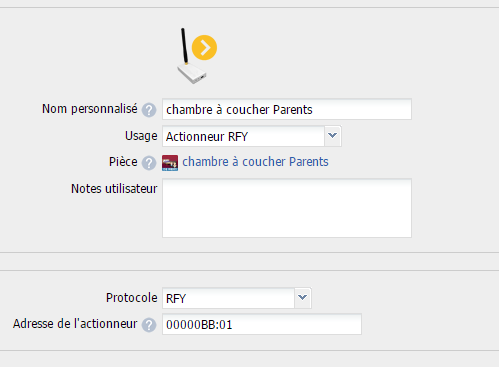Show help for Adresse de l'actionneur
The width and height of the screenshot is (499, 367).
tap(149, 325)
